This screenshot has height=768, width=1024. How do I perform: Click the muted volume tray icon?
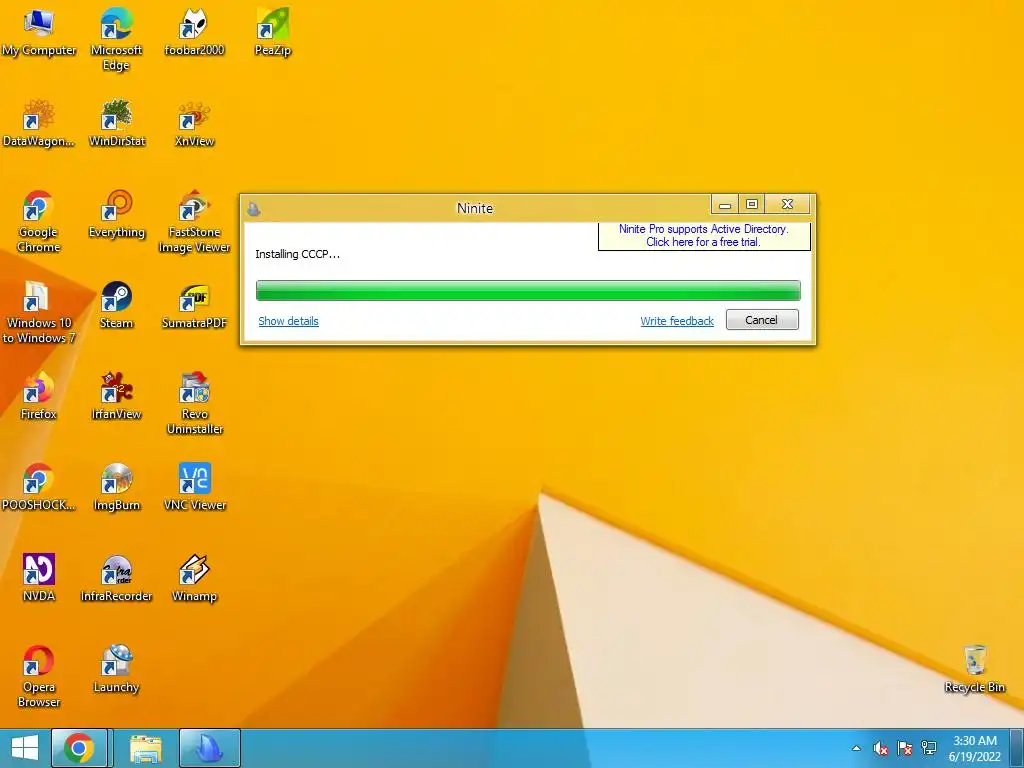[880, 748]
